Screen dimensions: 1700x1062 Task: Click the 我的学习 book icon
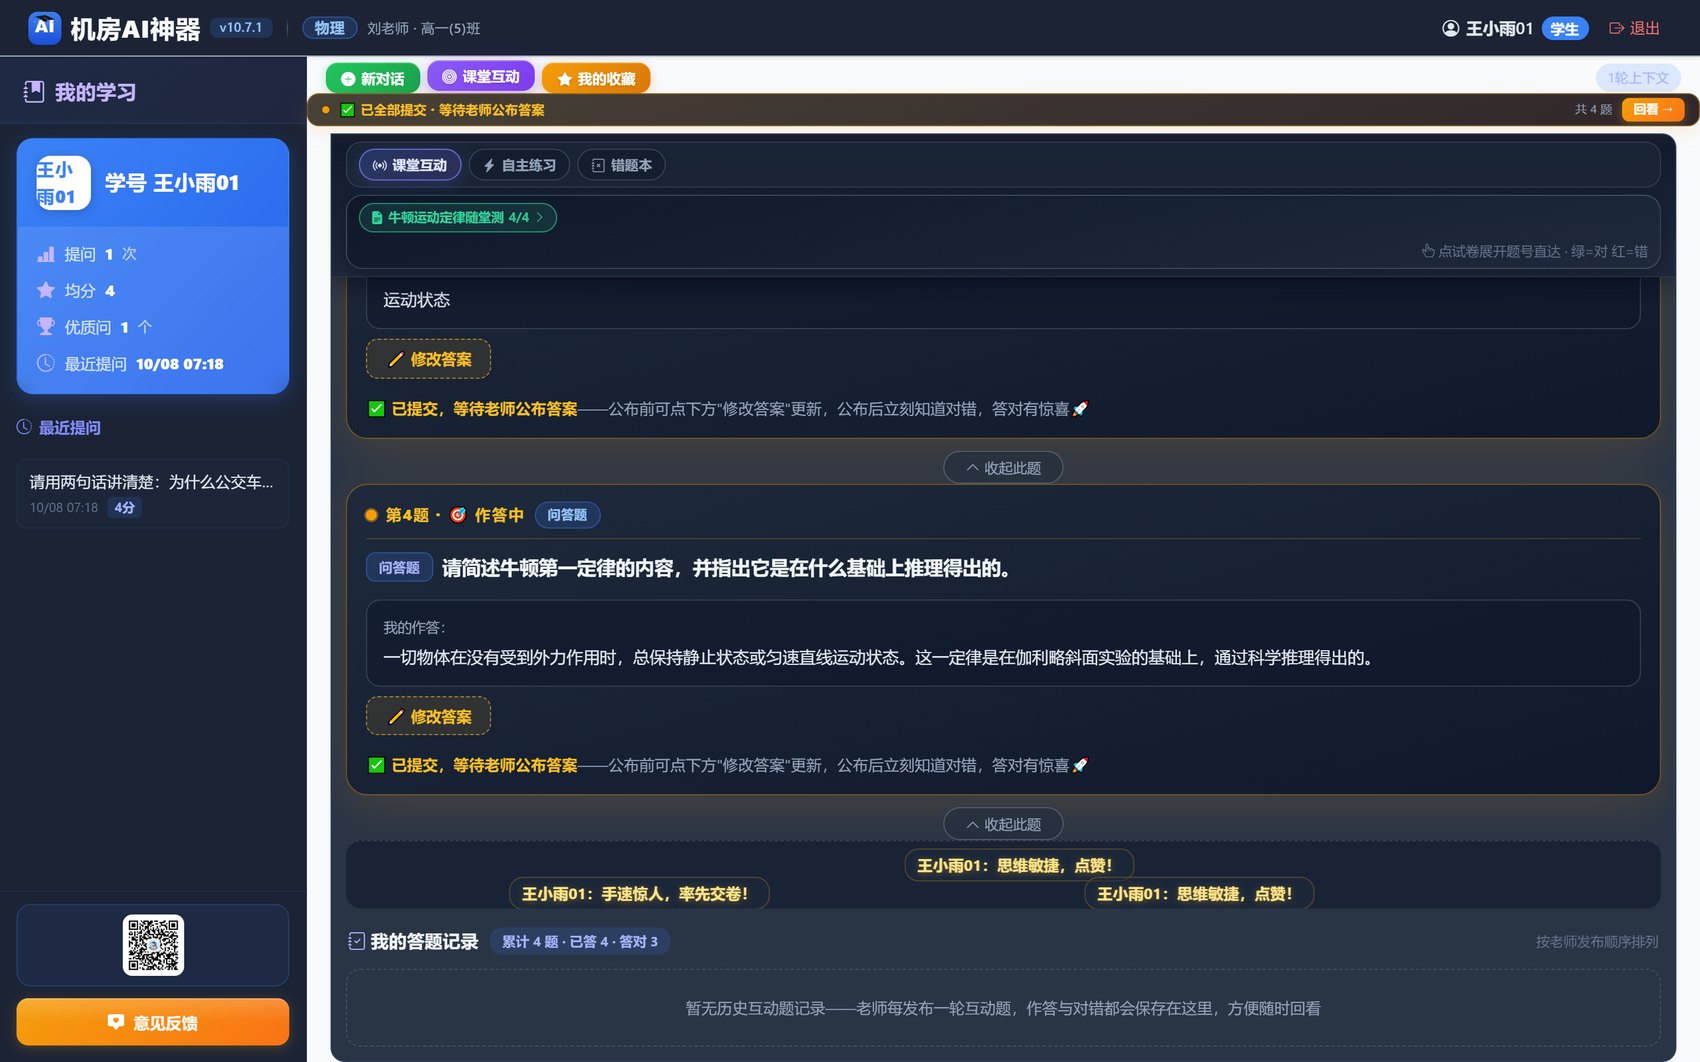34,92
